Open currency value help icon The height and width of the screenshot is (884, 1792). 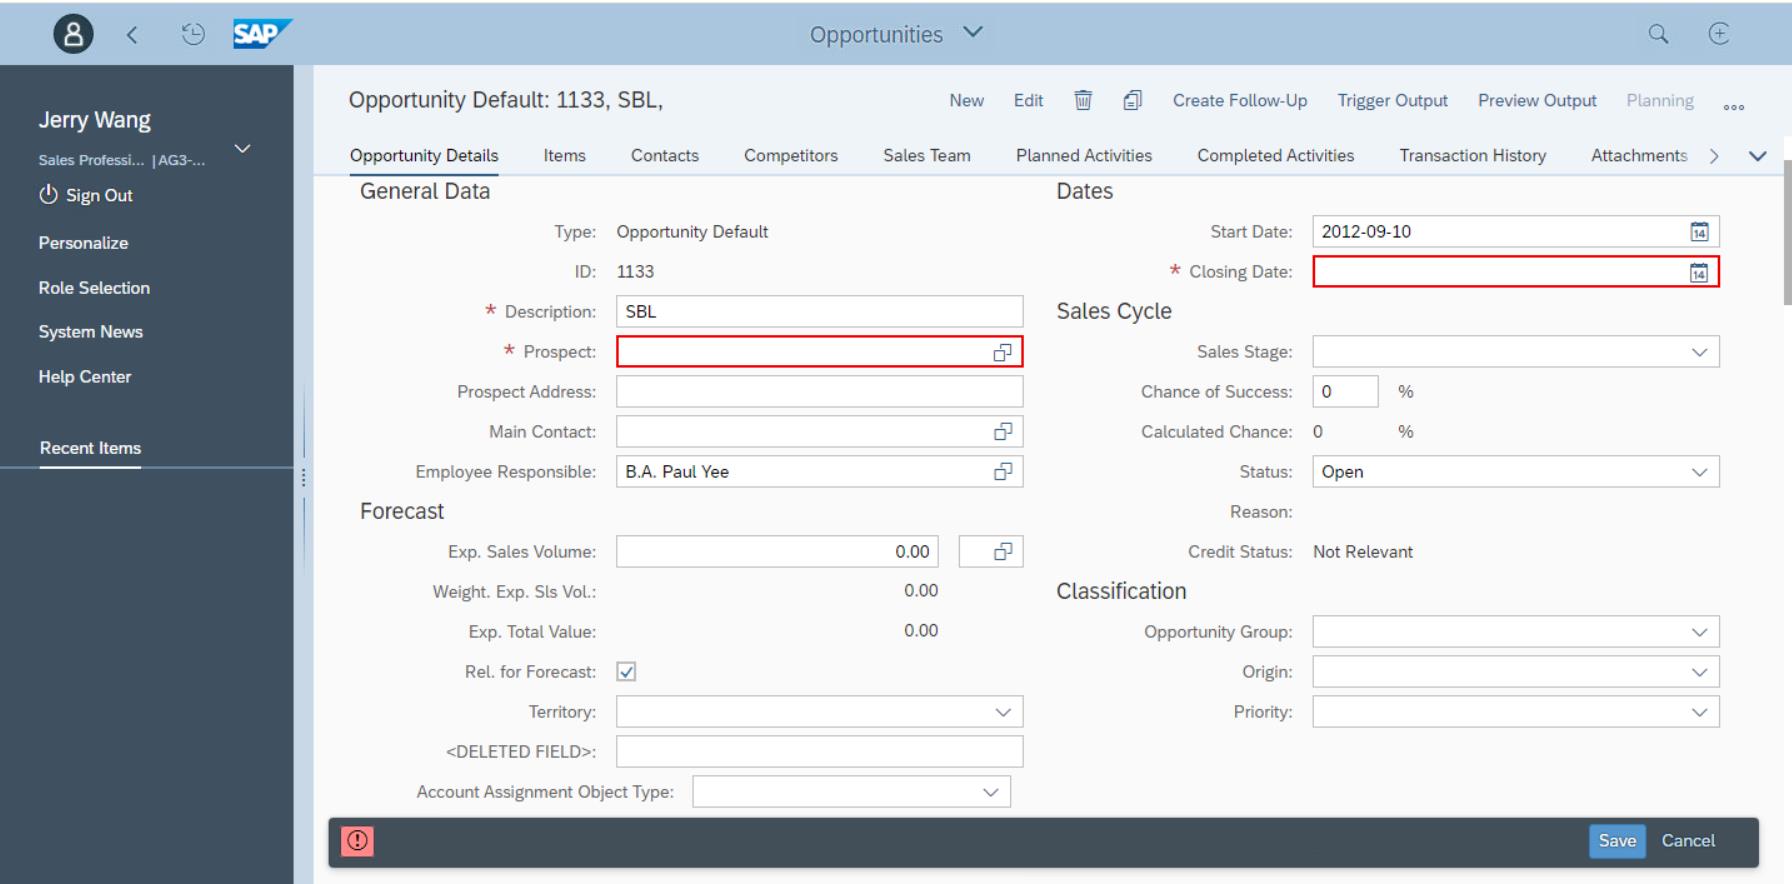(x=1002, y=552)
